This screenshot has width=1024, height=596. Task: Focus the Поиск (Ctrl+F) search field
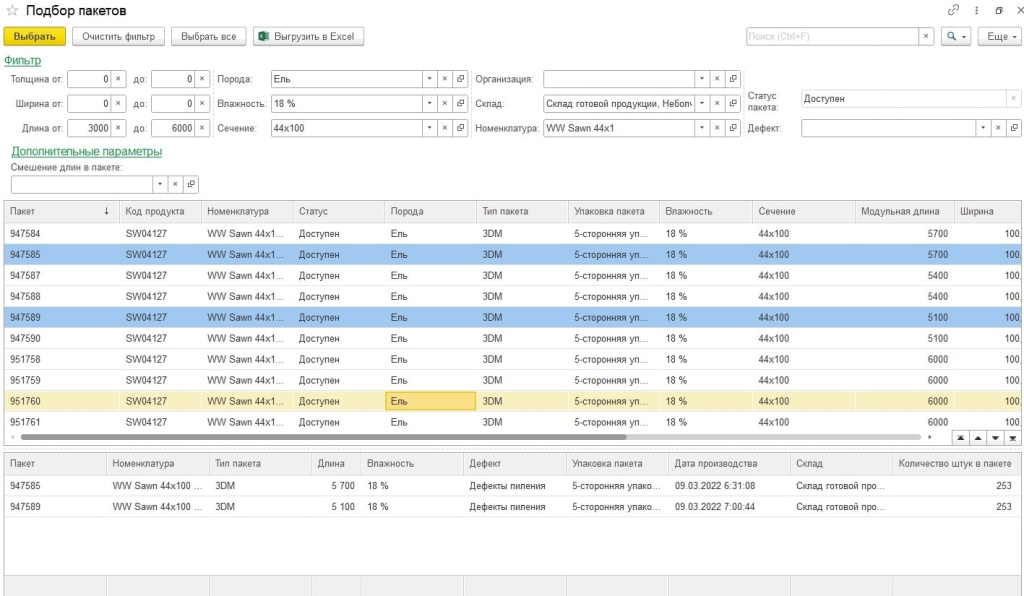pyautogui.click(x=833, y=37)
